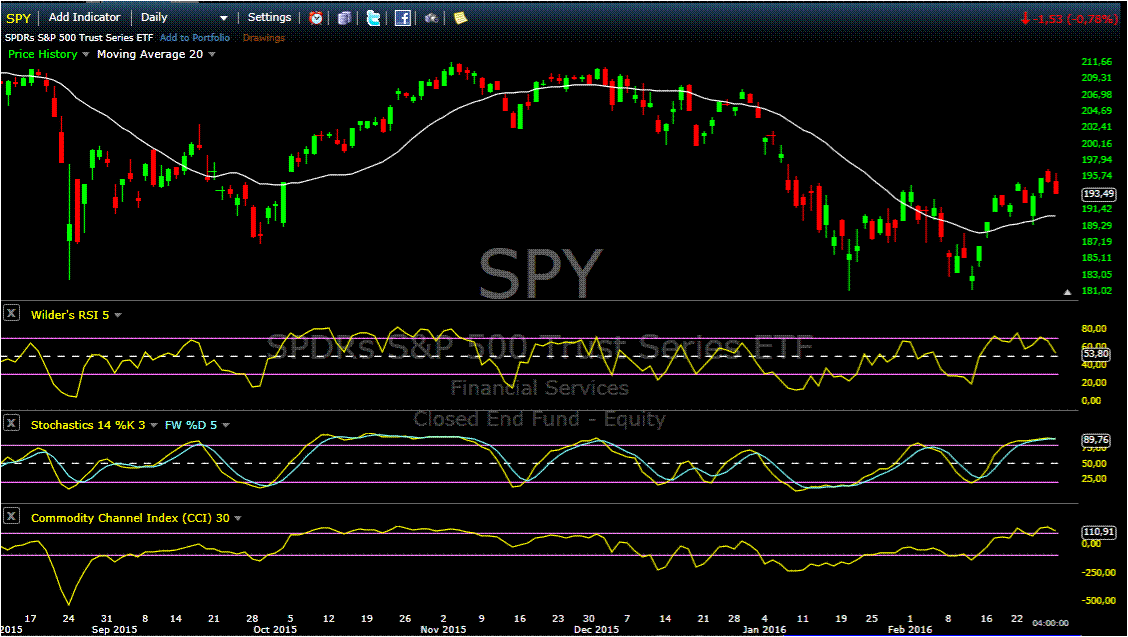1128x637 pixels.
Task: Click the 211,66 price axis label
Action: 1096,62
